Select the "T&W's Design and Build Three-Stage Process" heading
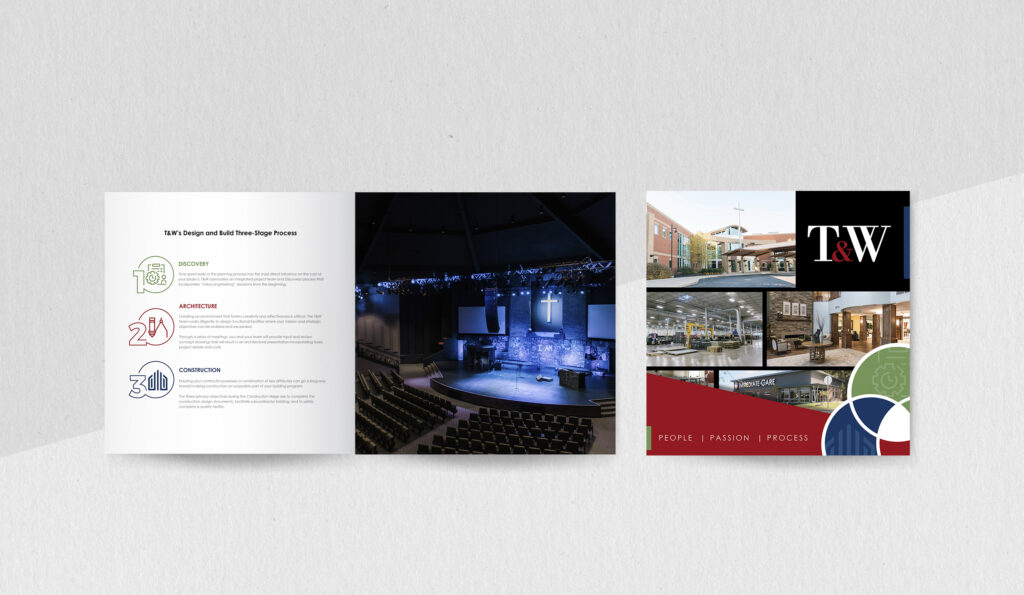The width and height of the screenshot is (1024, 595). (231, 233)
